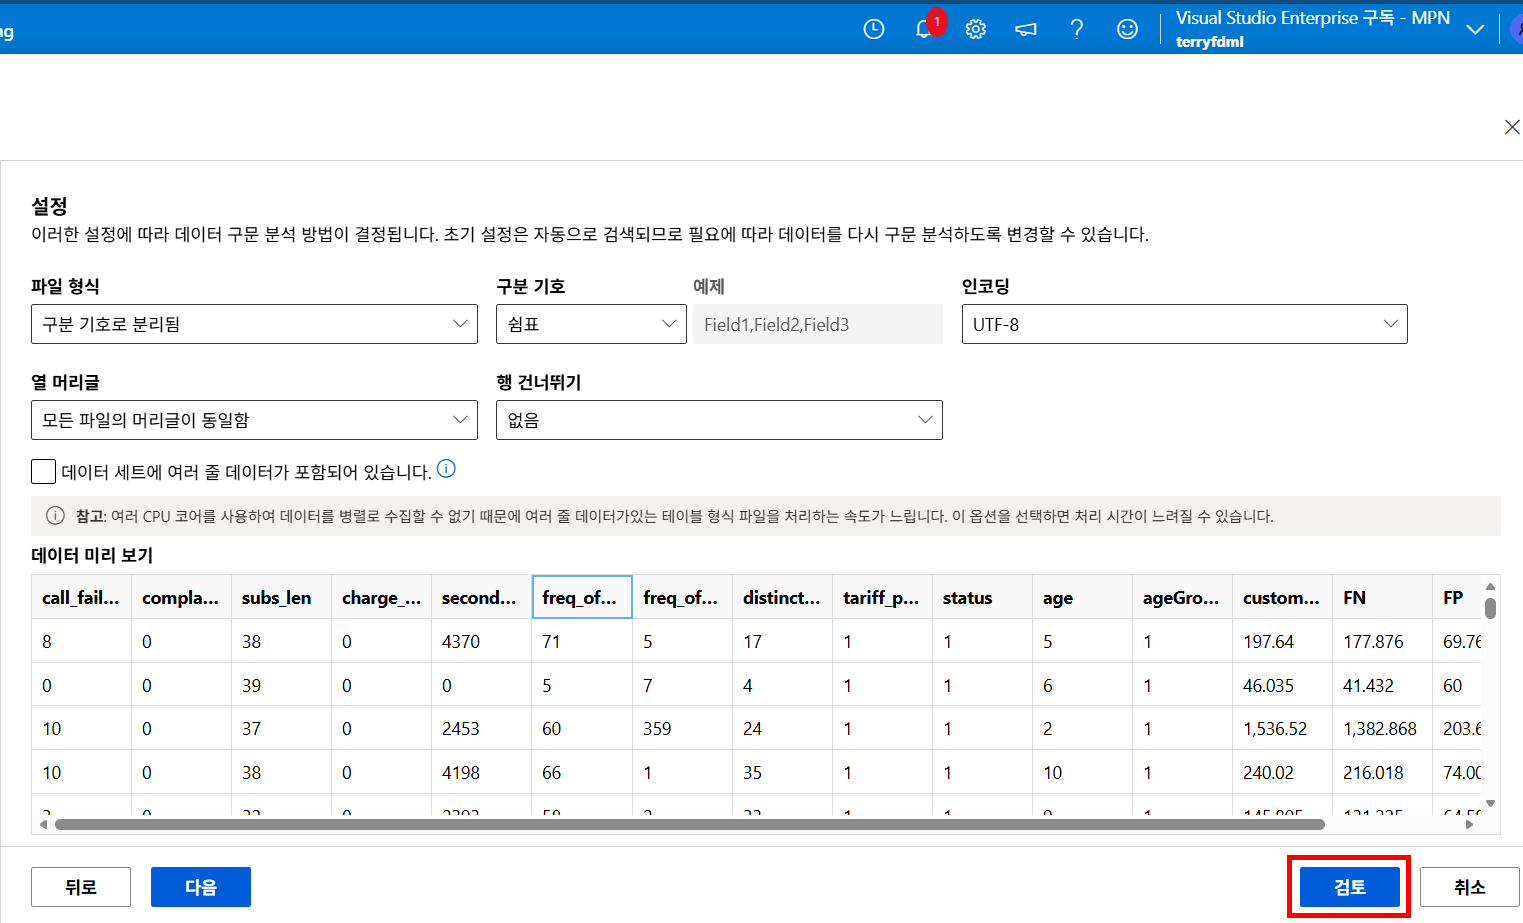Open the notifications bell with badge 1
1523x923 pixels.
coord(922,28)
